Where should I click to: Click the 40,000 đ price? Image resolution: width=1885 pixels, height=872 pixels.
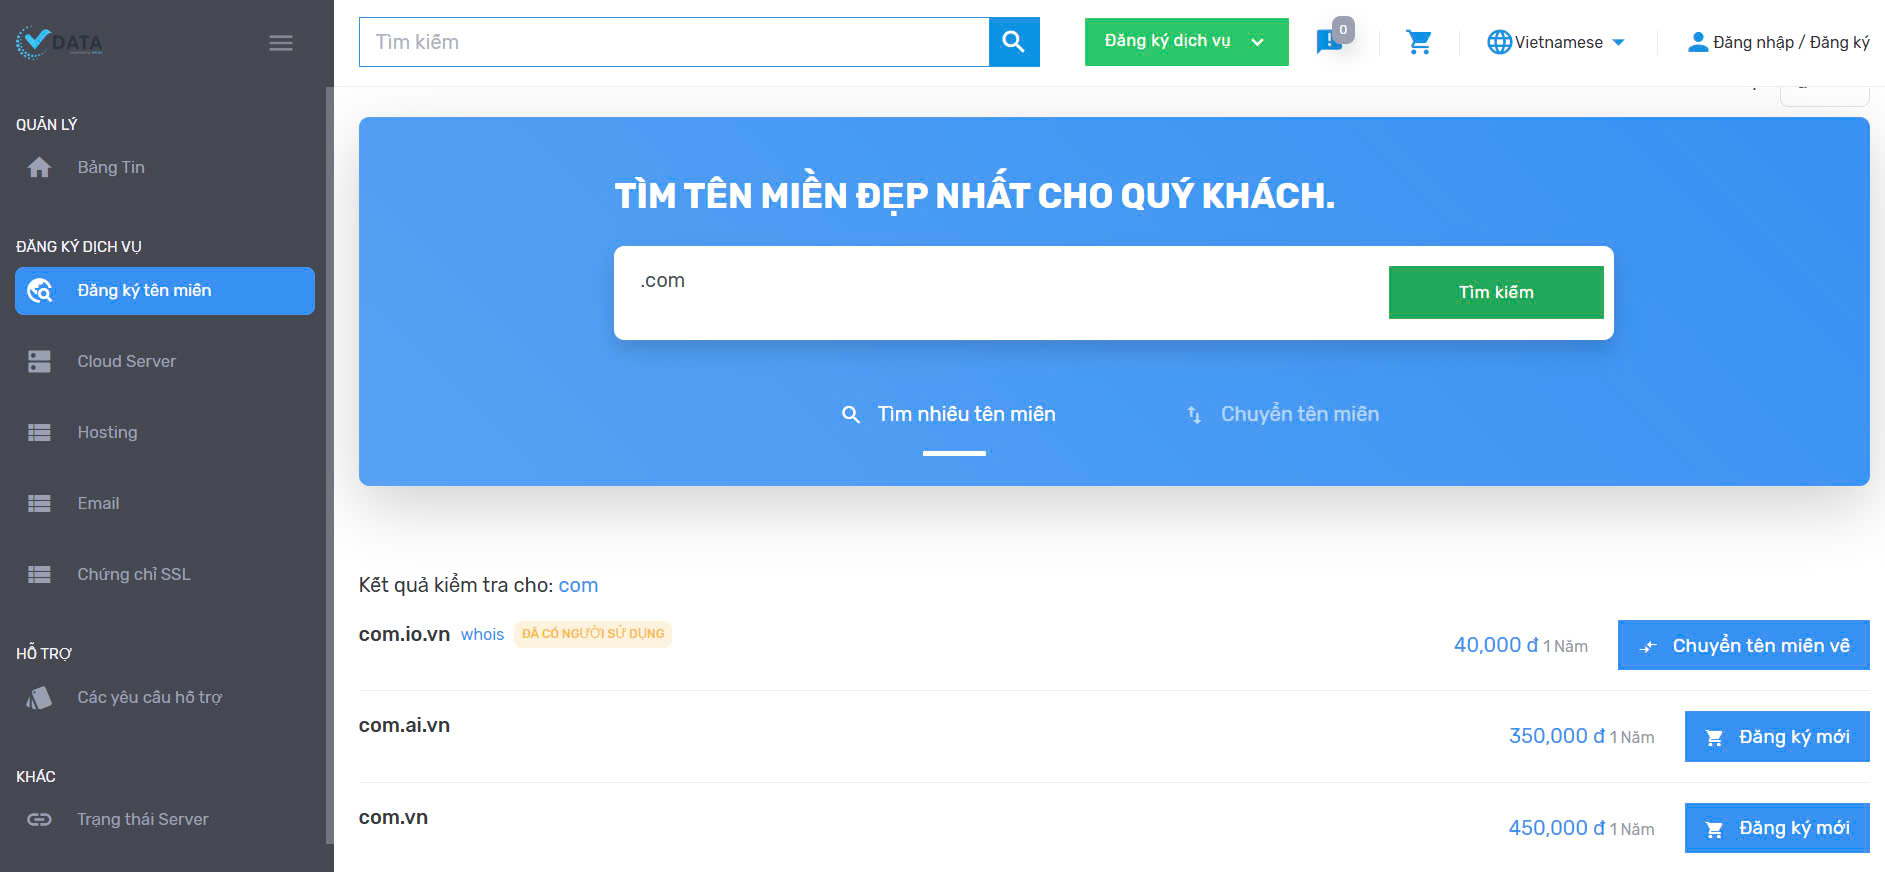pos(1495,645)
